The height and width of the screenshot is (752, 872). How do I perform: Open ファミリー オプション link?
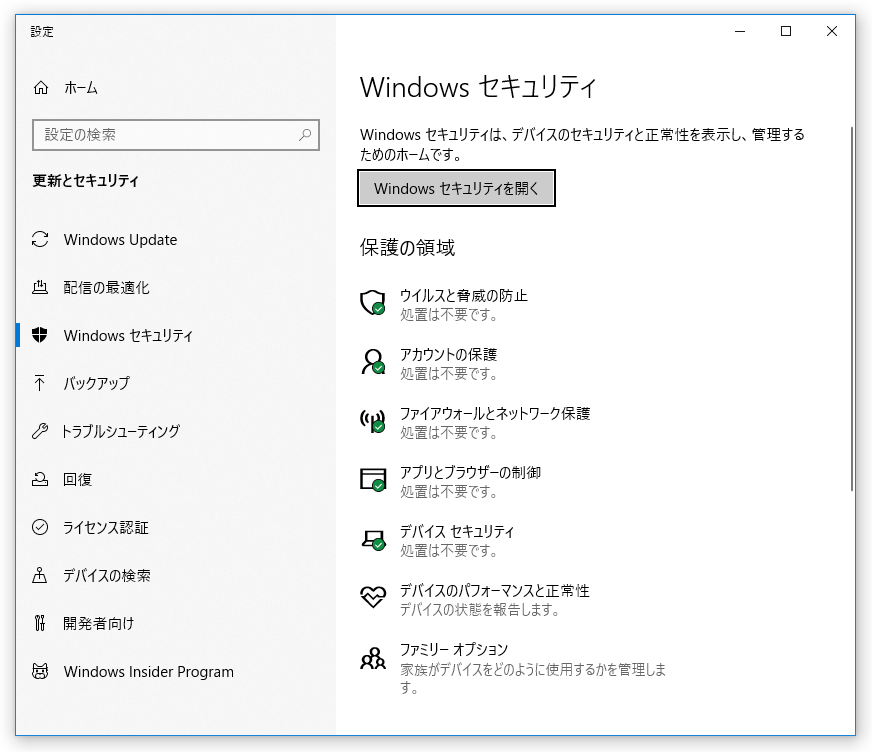(x=454, y=649)
